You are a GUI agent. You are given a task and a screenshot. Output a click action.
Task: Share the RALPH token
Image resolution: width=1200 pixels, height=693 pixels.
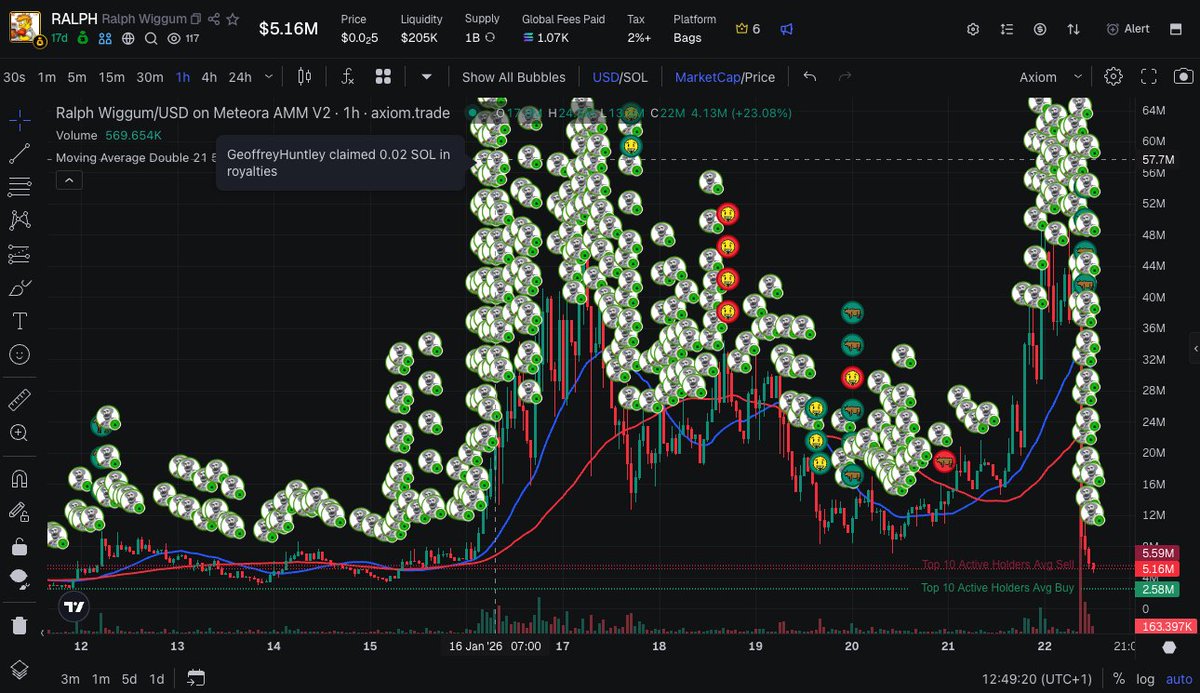(x=214, y=19)
